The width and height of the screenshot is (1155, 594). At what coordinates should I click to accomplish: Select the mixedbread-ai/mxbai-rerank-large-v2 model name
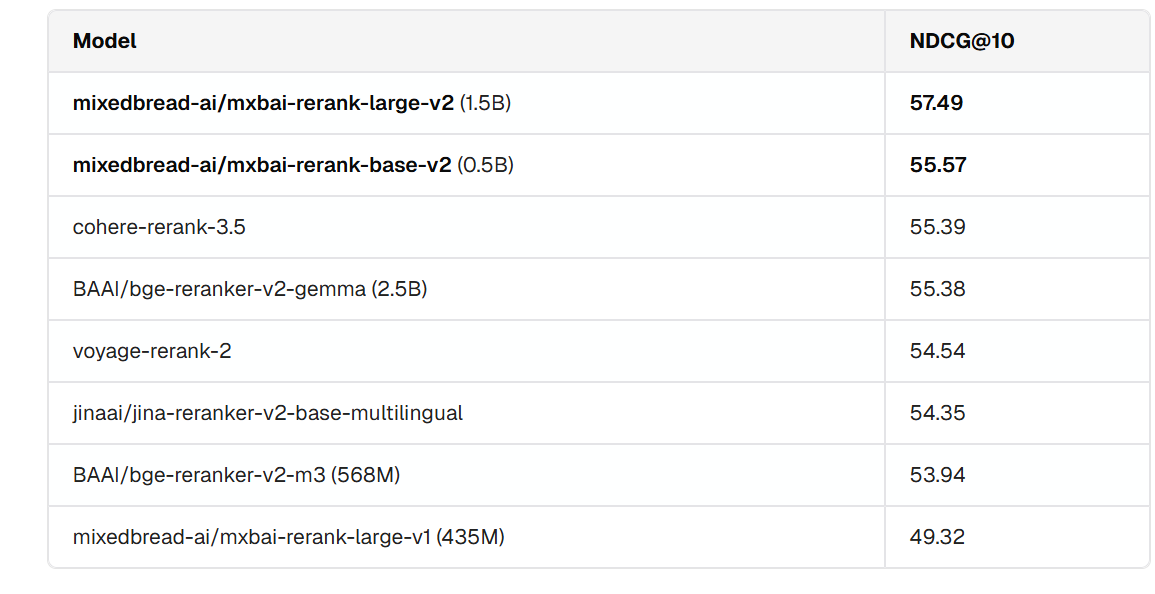point(263,103)
